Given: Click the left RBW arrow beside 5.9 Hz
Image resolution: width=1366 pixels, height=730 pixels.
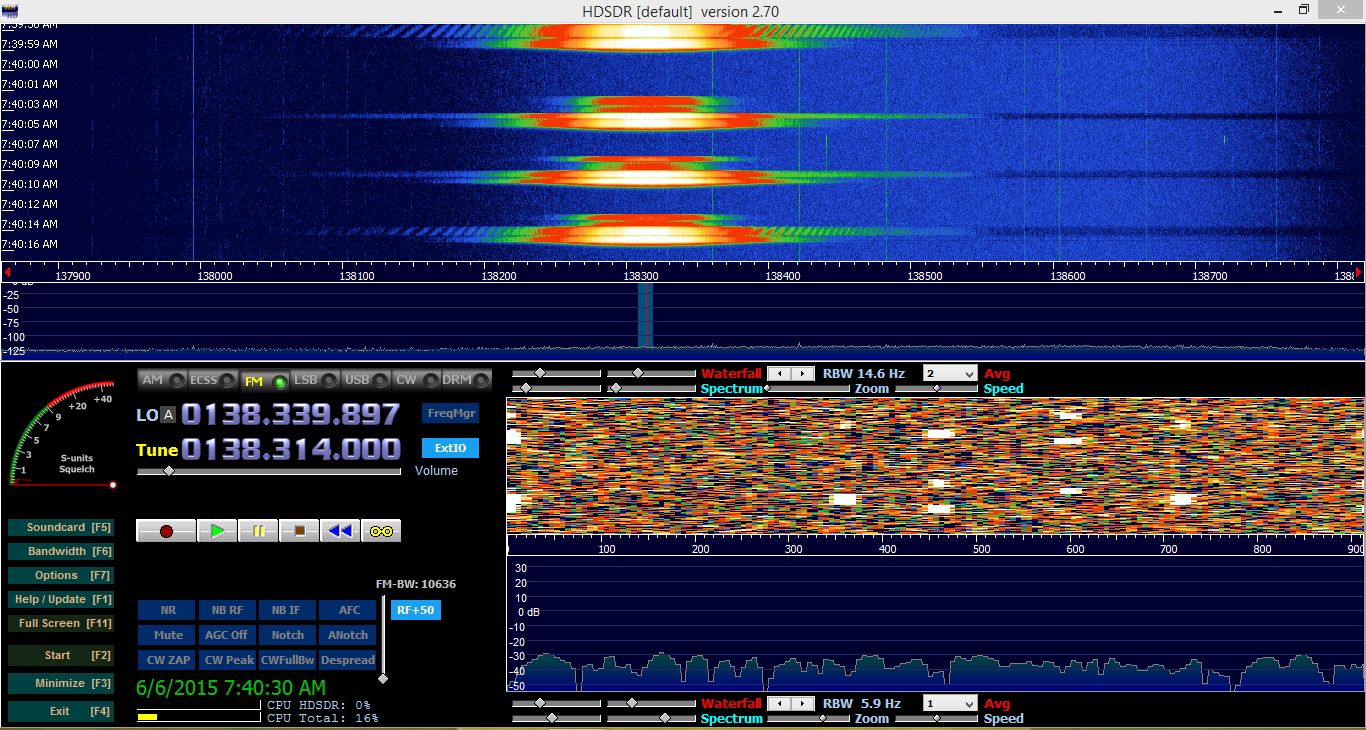Looking at the screenshot, I should click(x=779, y=703).
